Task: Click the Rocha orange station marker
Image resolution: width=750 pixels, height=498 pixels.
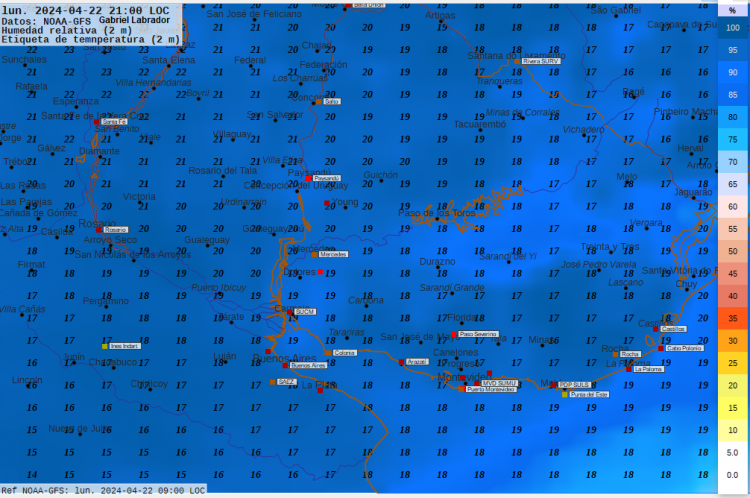Action: point(616,354)
